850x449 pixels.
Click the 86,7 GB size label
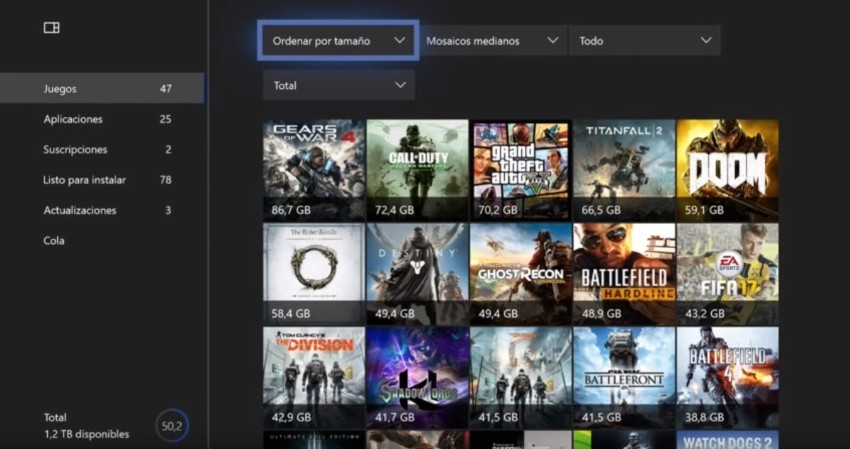tap(291, 210)
